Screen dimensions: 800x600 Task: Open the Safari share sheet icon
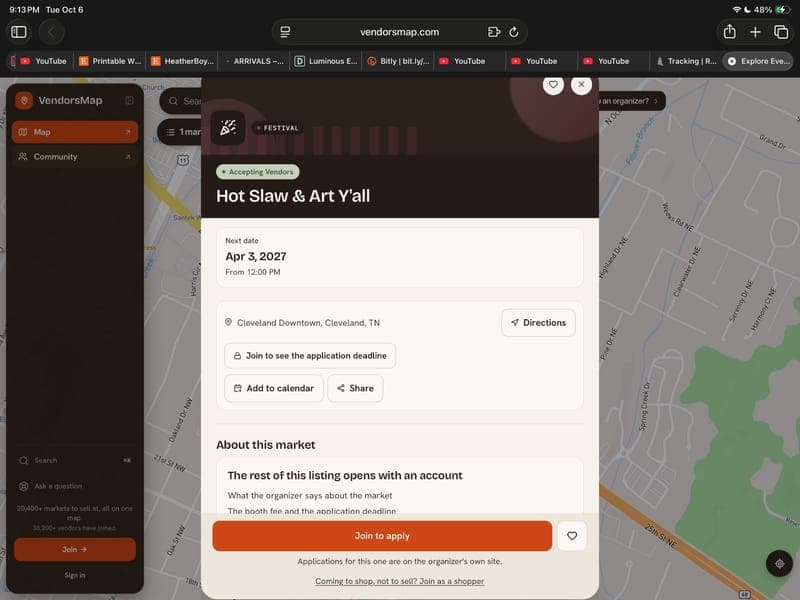pos(730,32)
